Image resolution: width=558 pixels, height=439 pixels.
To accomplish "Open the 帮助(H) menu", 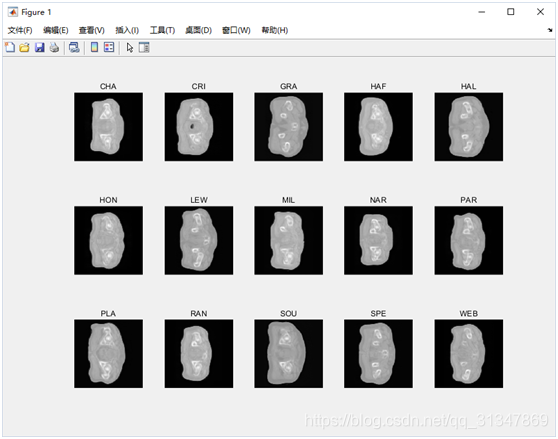I will [x=275, y=30].
